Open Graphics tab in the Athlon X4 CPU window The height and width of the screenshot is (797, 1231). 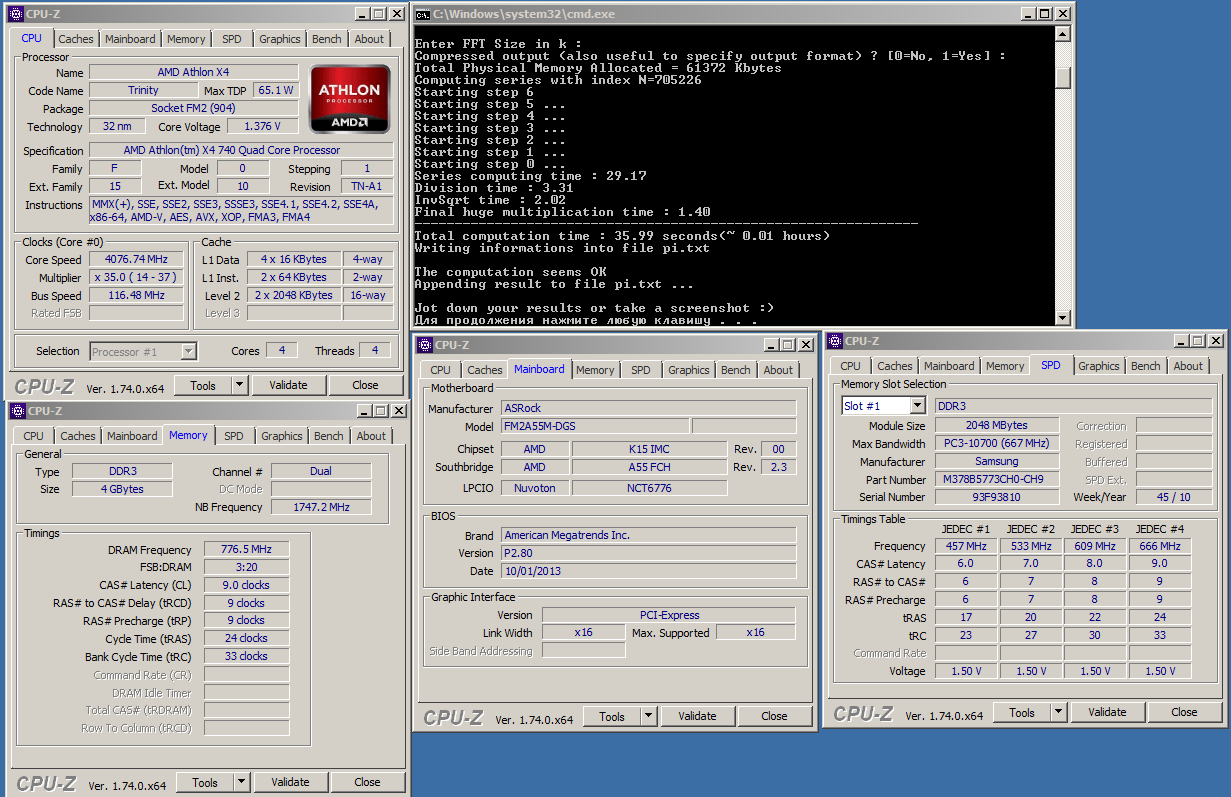tap(280, 39)
